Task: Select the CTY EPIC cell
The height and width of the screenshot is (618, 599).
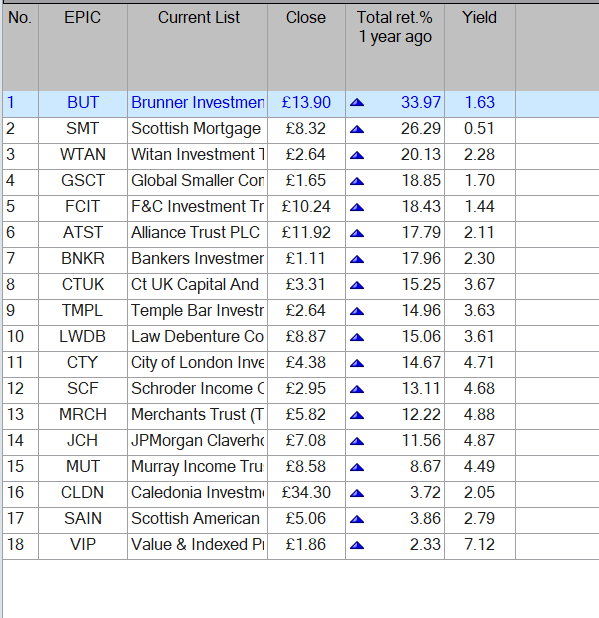Action: coord(83,363)
